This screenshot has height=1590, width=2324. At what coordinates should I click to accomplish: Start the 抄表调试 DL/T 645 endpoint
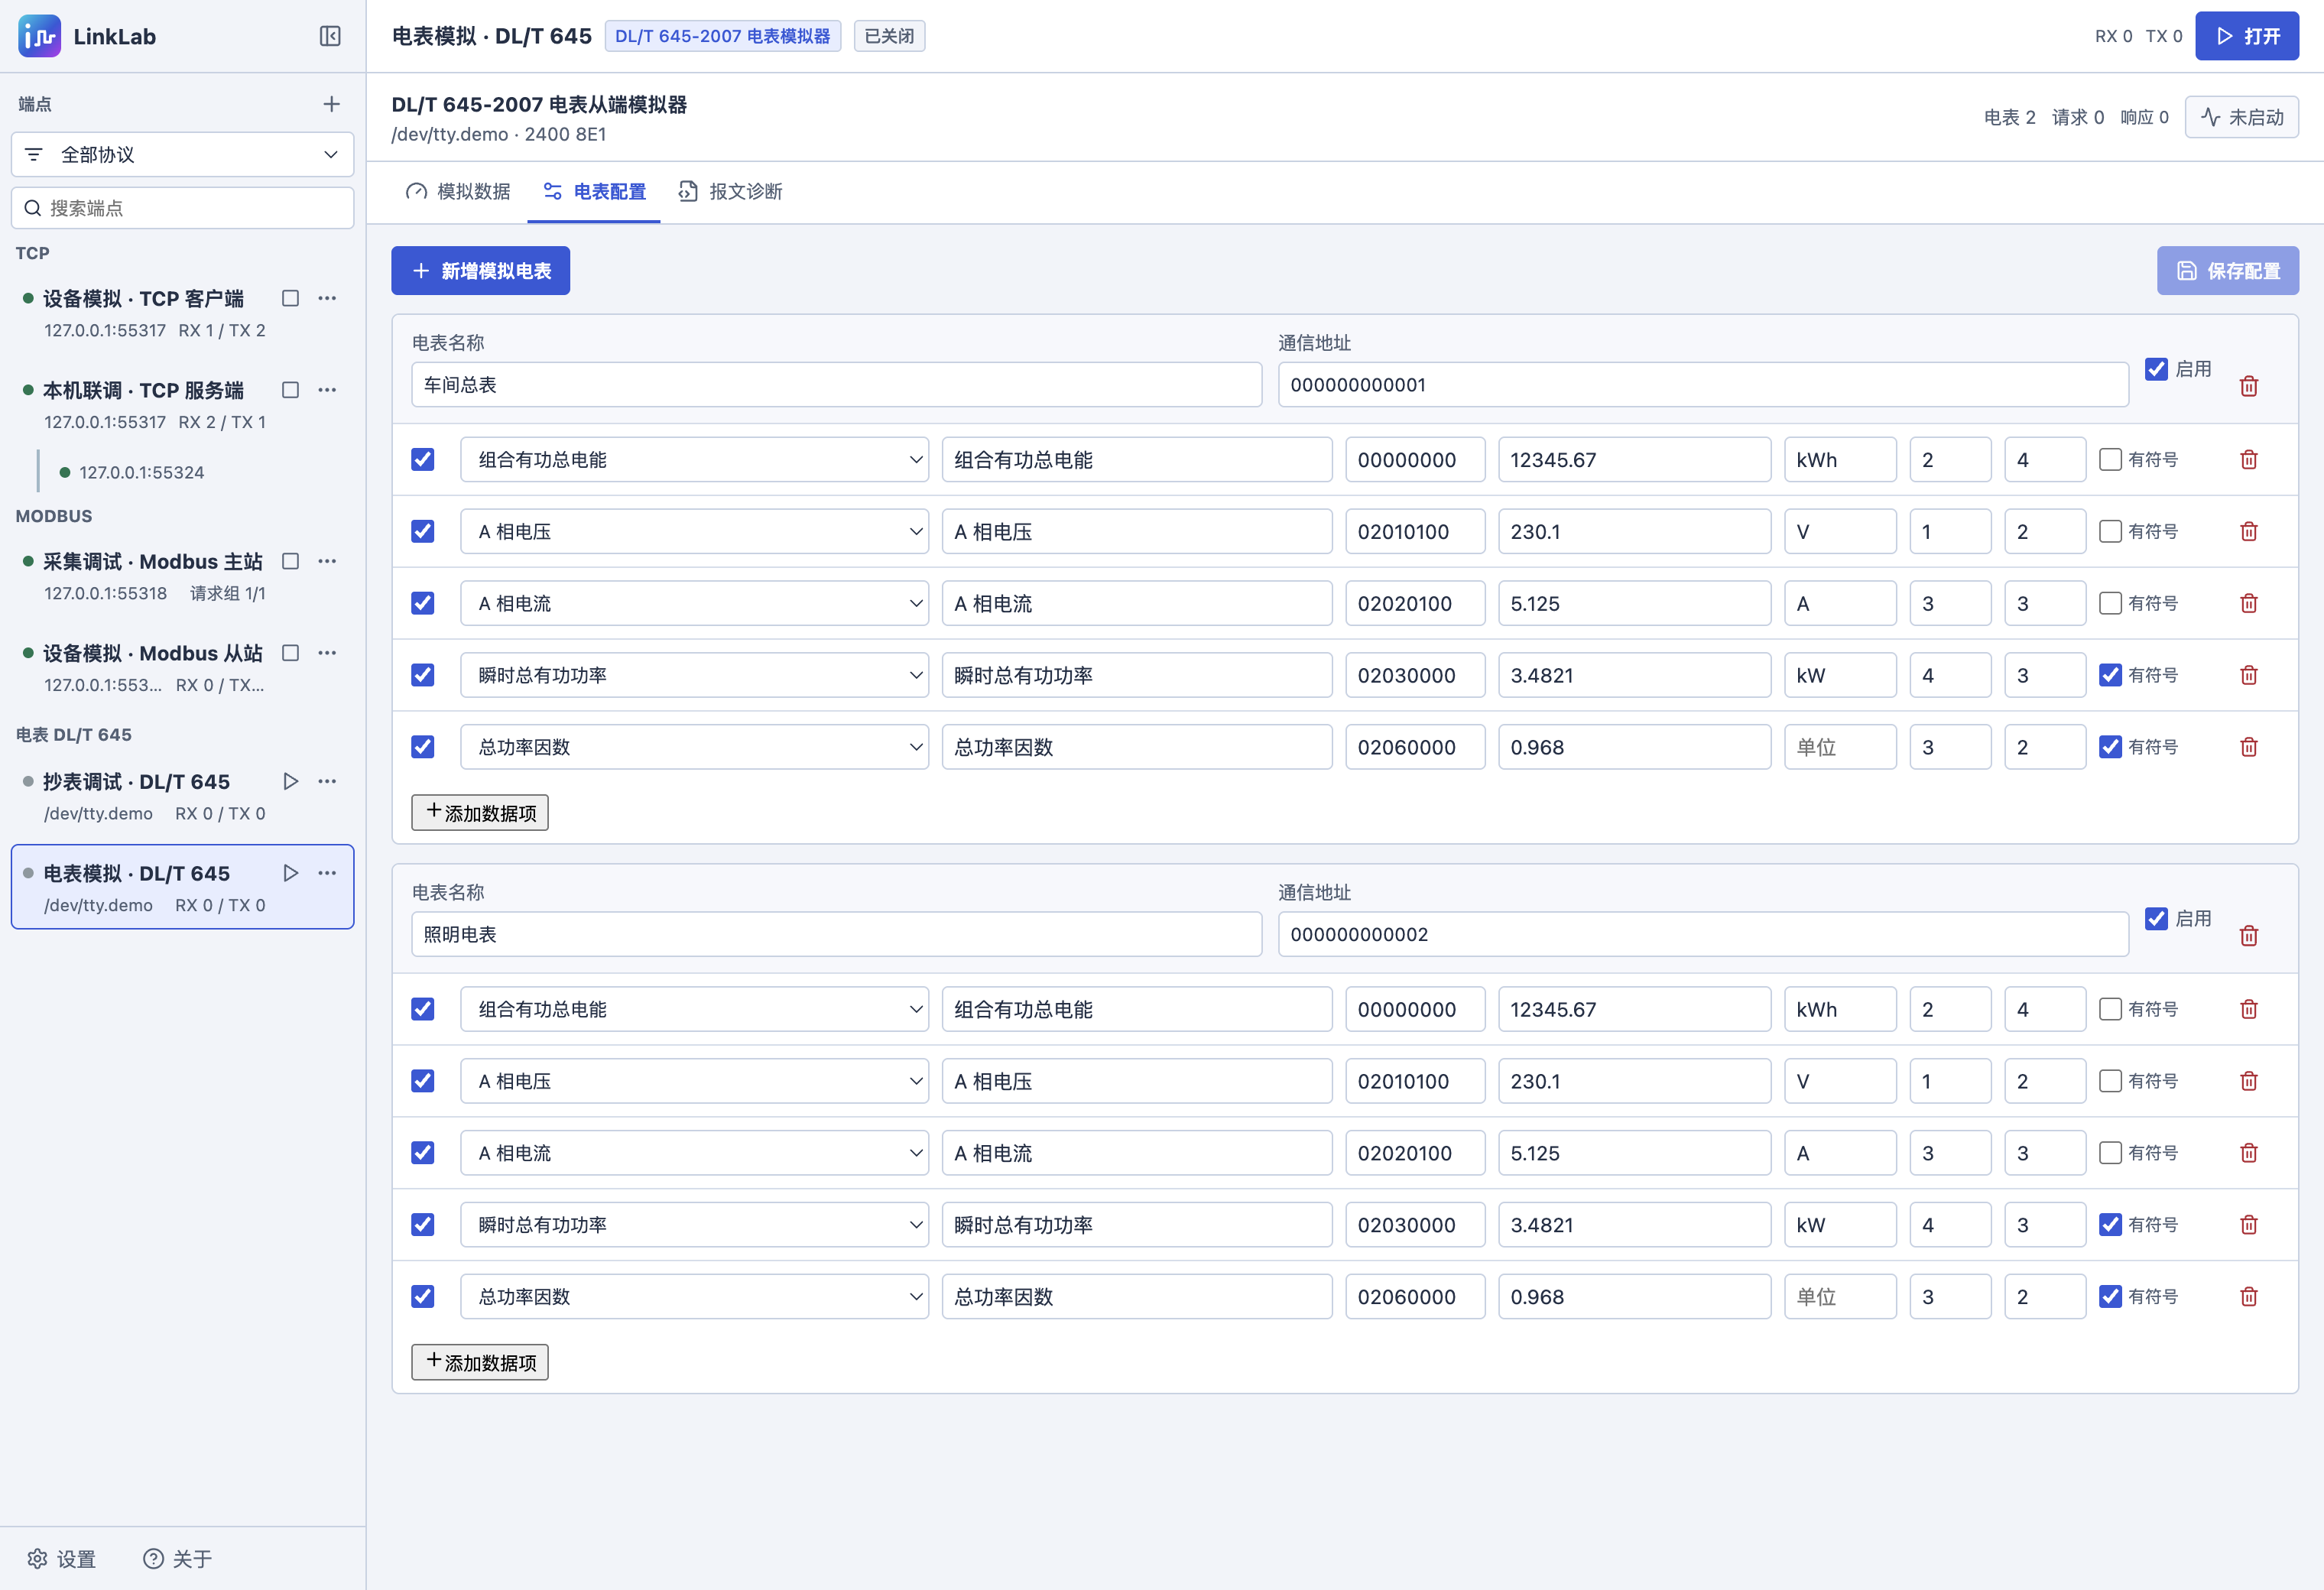click(x=290, y=781)
